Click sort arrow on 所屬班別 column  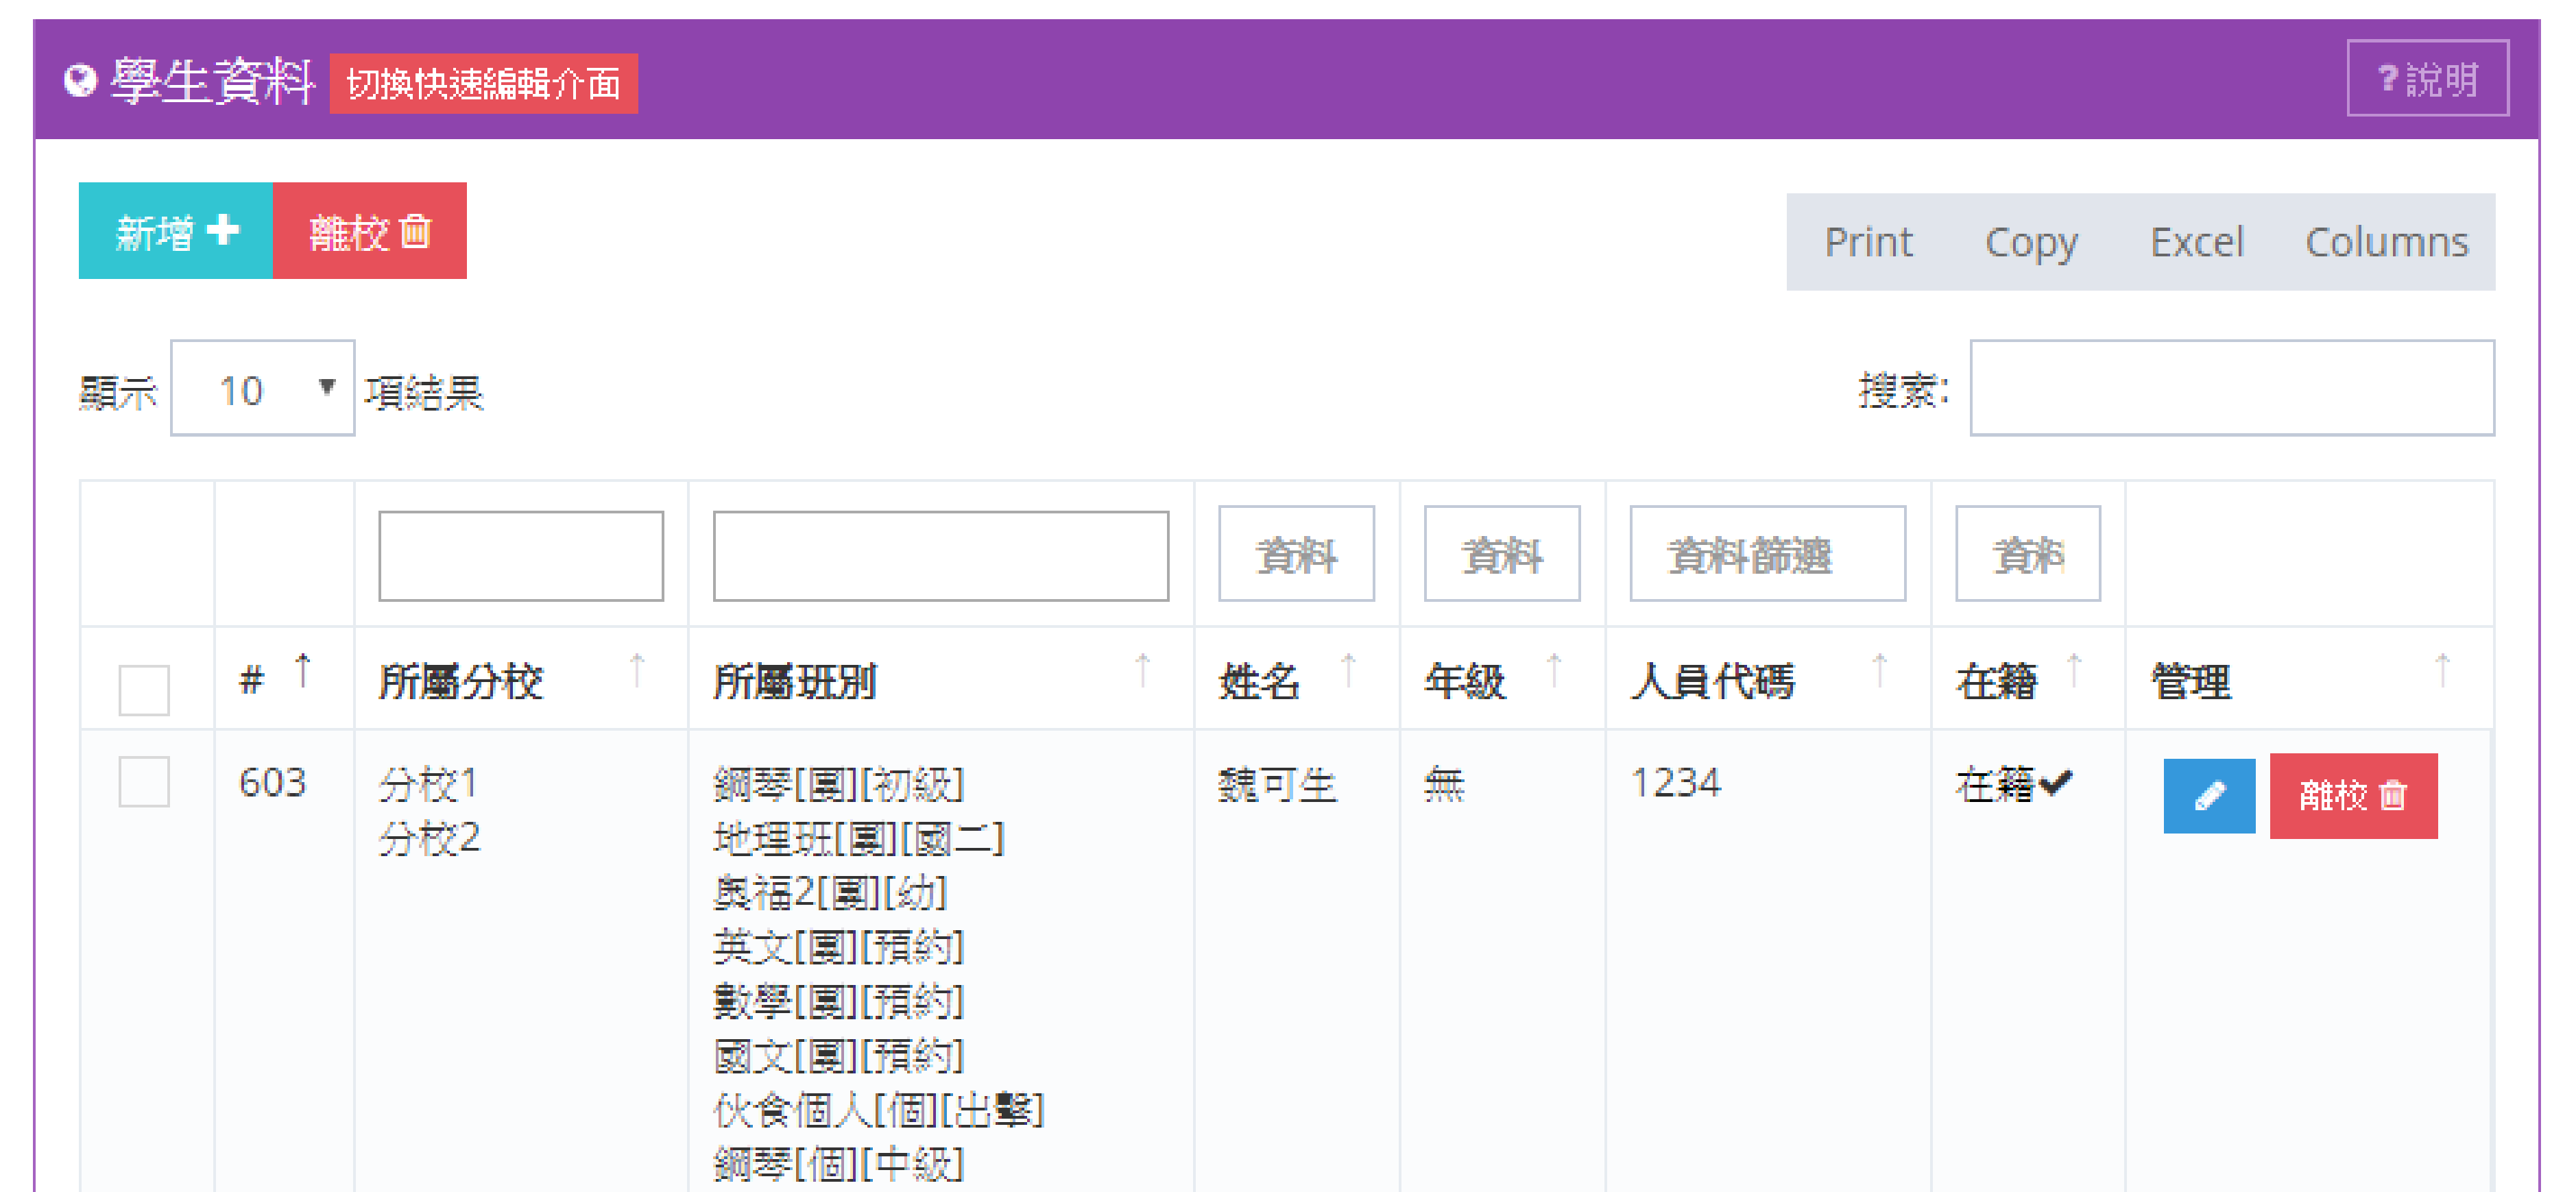tap(1142, 670)
